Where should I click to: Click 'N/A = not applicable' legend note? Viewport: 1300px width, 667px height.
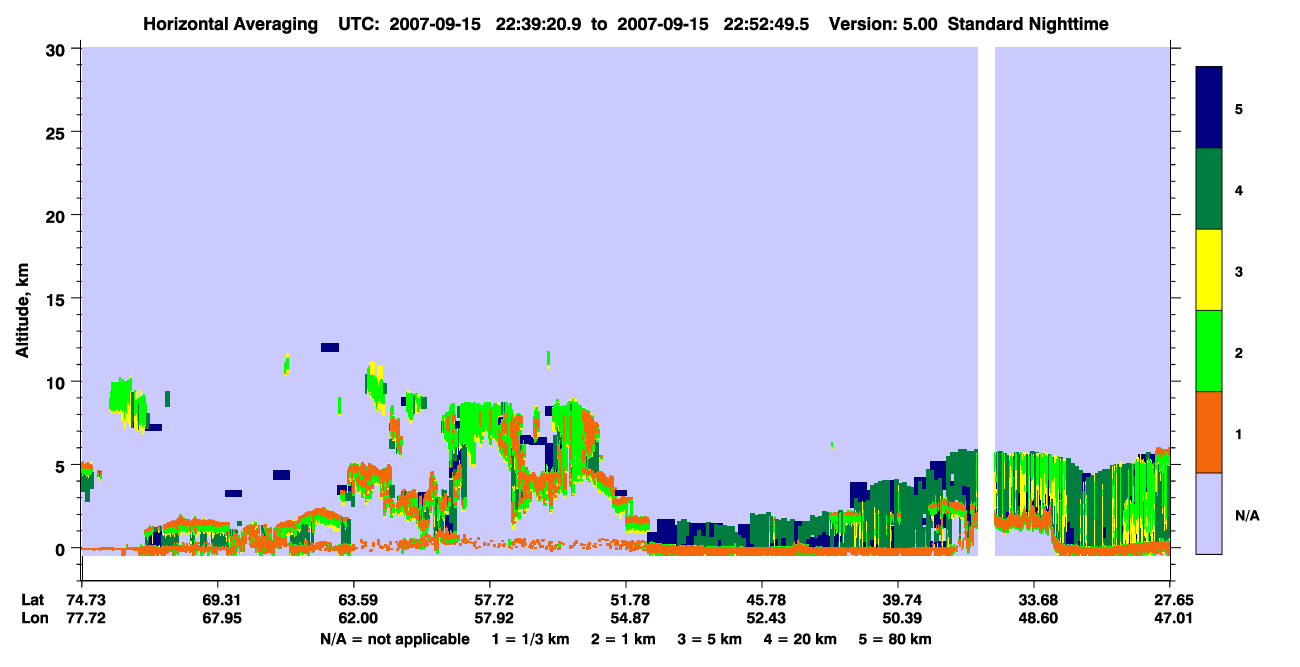pos(394,638)
